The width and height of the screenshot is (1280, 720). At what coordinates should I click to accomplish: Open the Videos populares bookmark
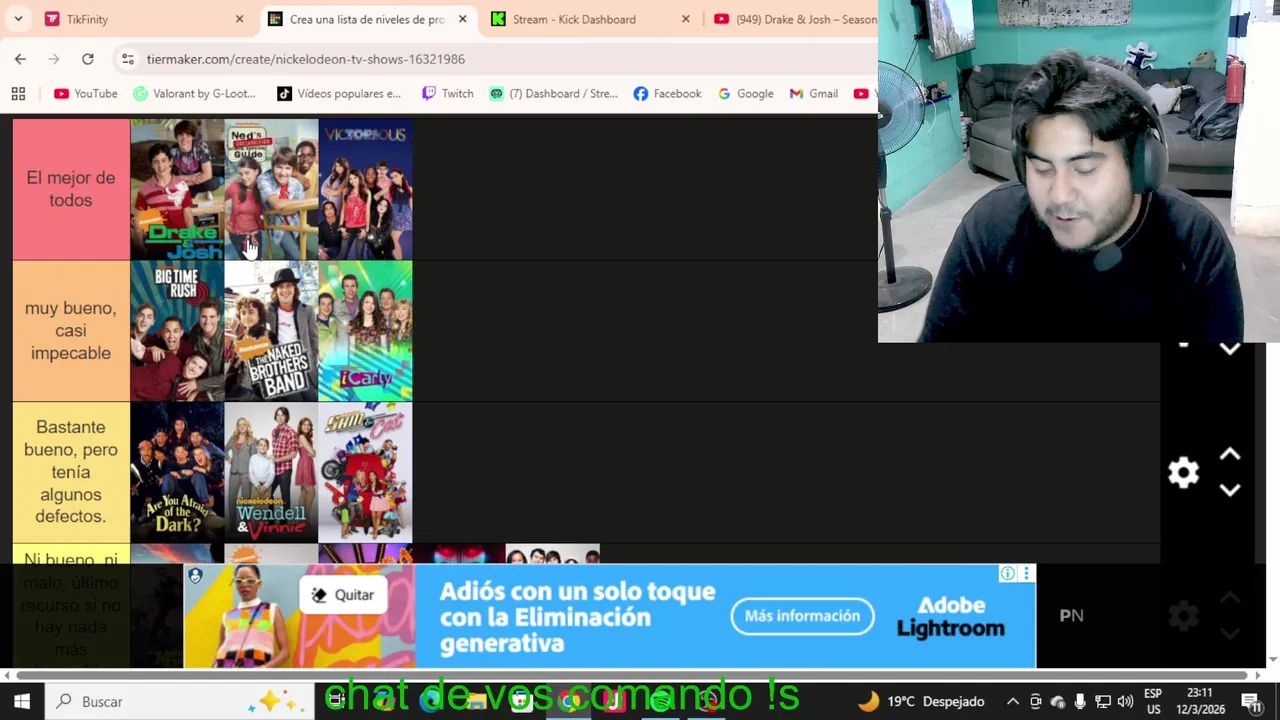point(339,94)
